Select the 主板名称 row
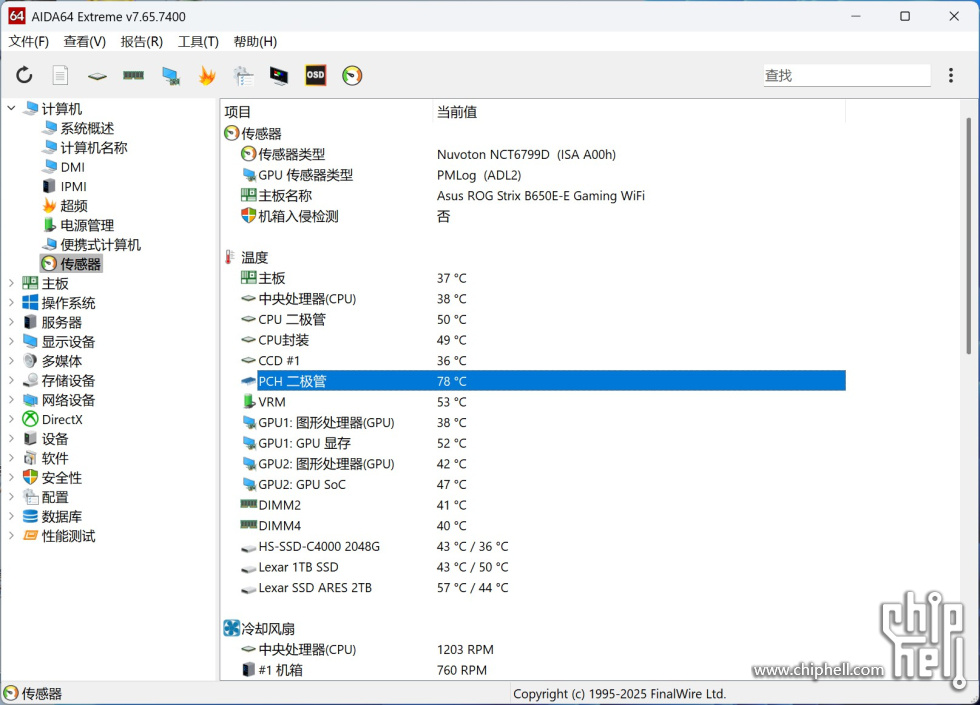 pos(542,195)
